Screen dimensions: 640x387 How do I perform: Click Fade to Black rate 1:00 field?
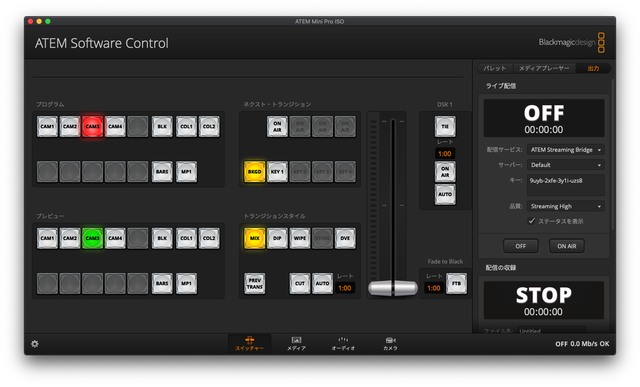pyautogui.click(x=433, y=288)
